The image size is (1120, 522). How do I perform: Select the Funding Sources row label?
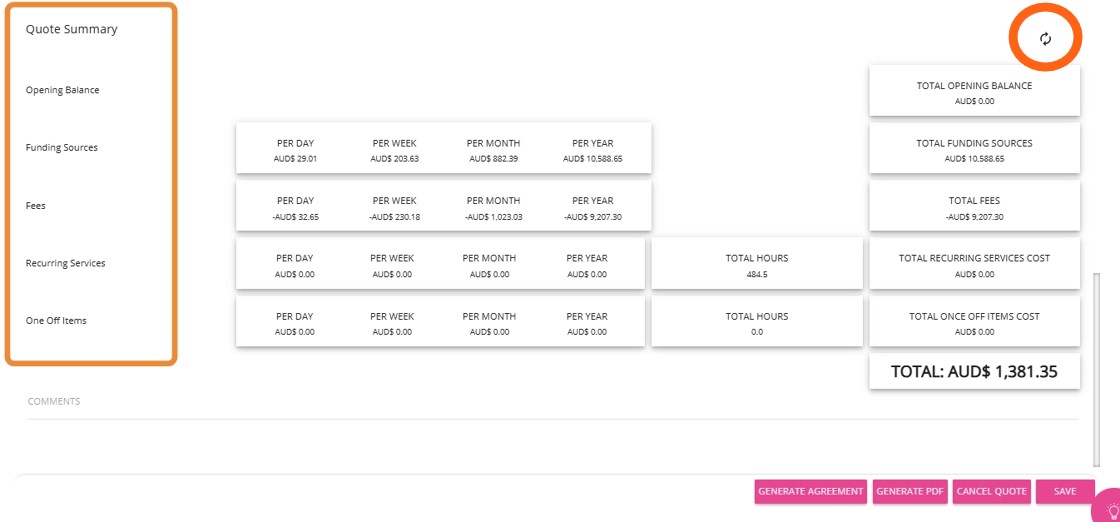[x=61, y=148]
